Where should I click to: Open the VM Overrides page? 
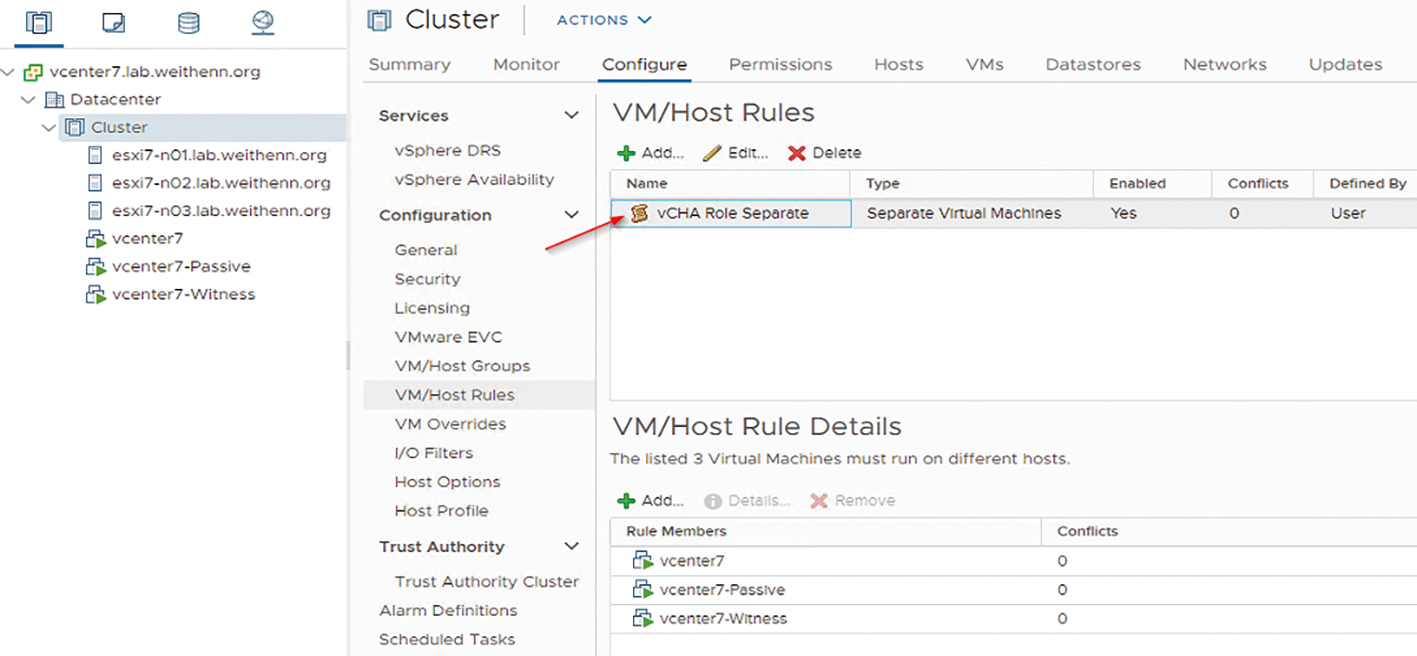tap(450, 425)
